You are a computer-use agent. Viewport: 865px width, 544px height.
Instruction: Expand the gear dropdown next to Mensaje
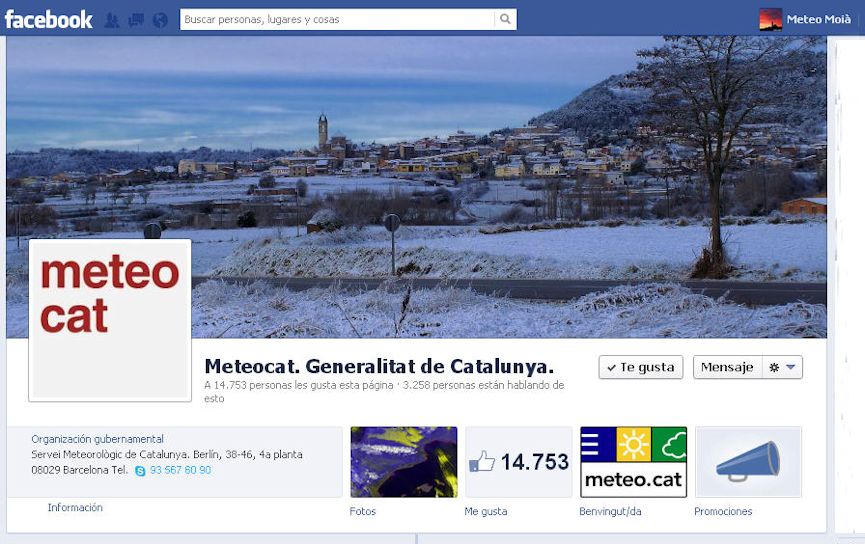[x=782, y=367]
